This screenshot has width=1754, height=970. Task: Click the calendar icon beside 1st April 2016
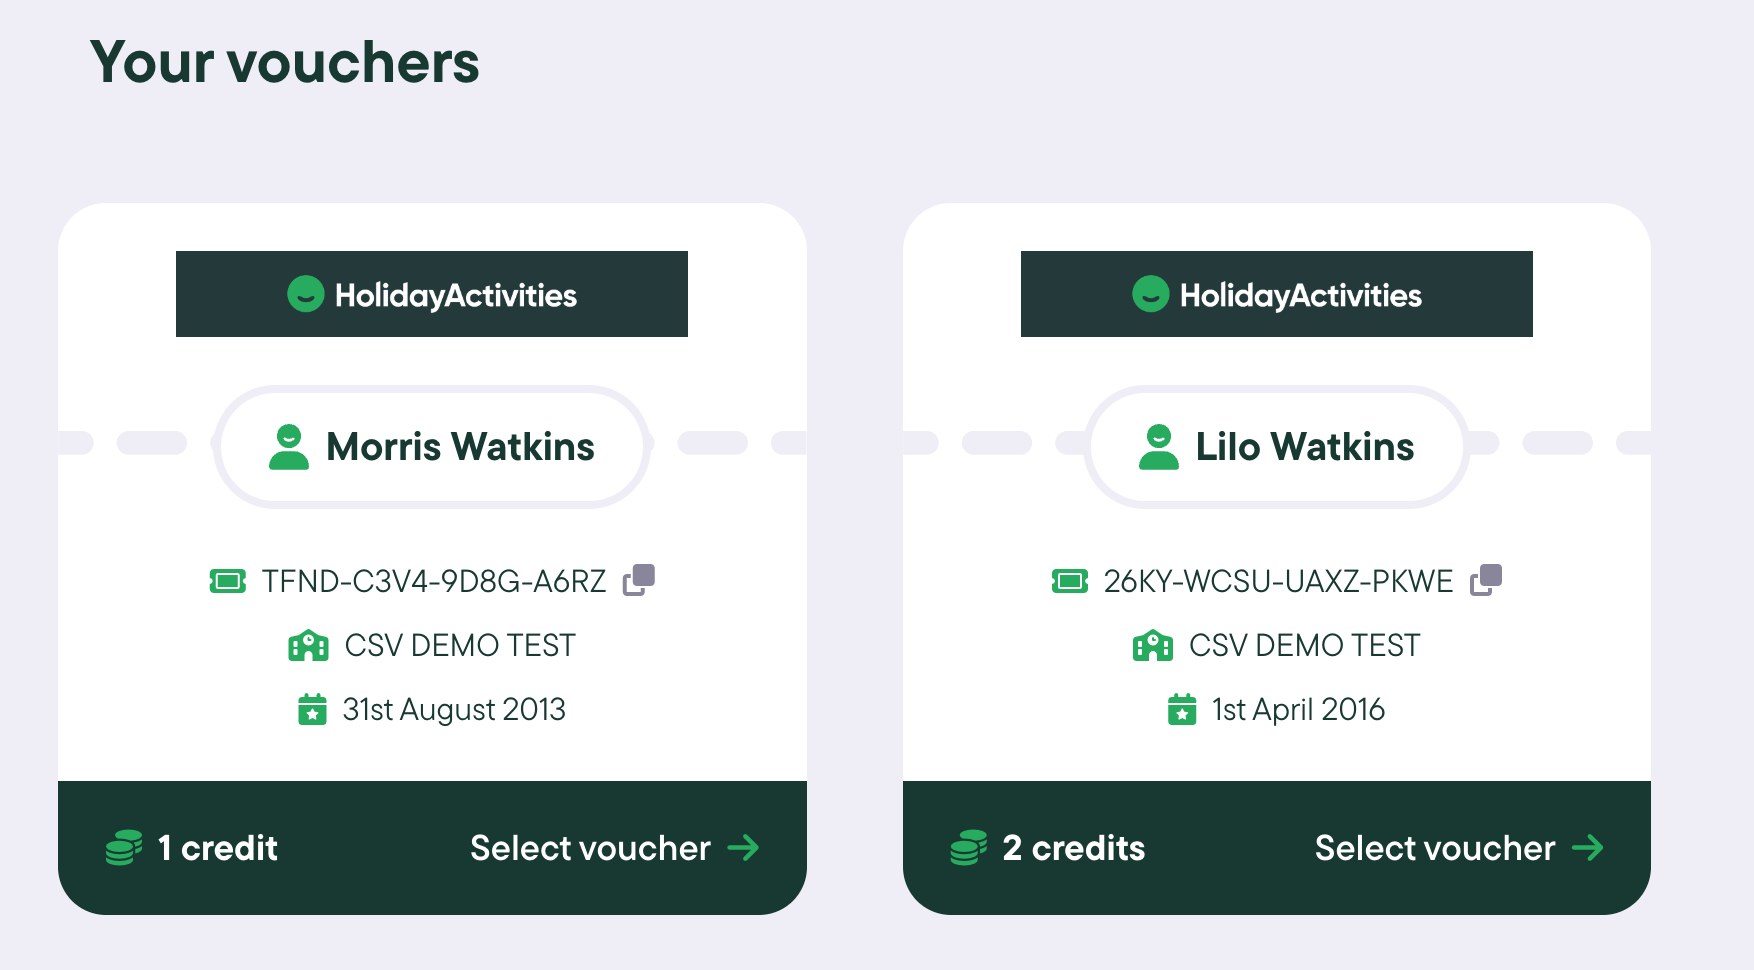[x=1182, y=710]
